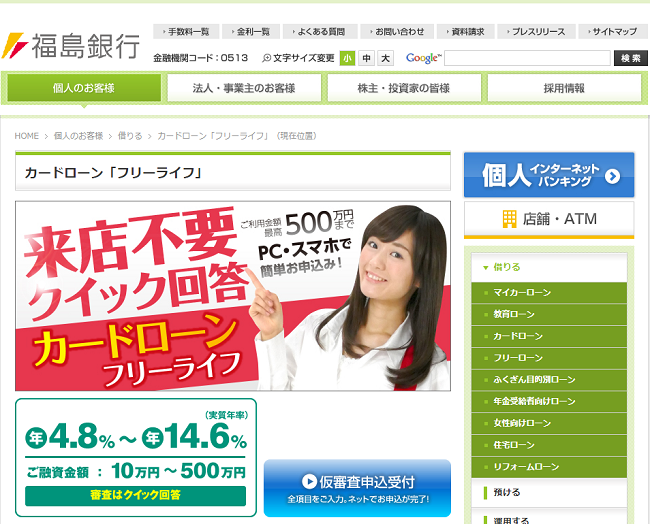Image resolution: width=650 pixels, height=524 pixels.
Task: Go to よくある質問 page
Action: pos(319,32)
